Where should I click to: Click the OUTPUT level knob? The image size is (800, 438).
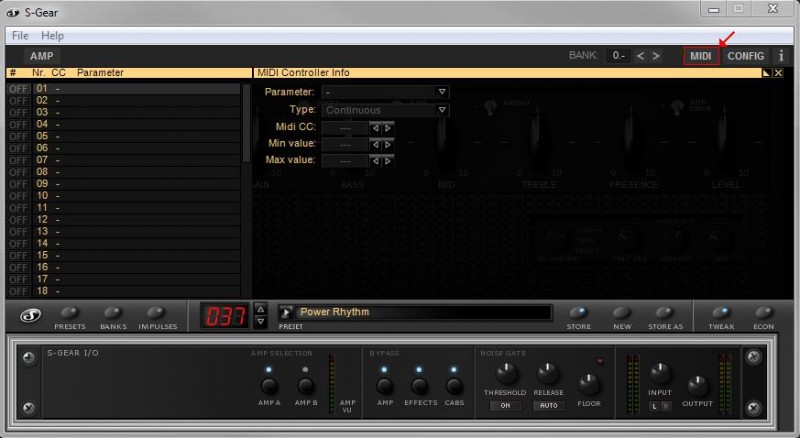point(697,386)
